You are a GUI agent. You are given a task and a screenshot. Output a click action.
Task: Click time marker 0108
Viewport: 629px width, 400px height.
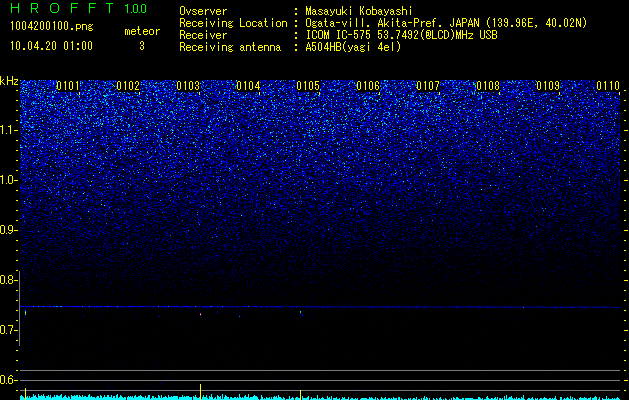[488, 86]
